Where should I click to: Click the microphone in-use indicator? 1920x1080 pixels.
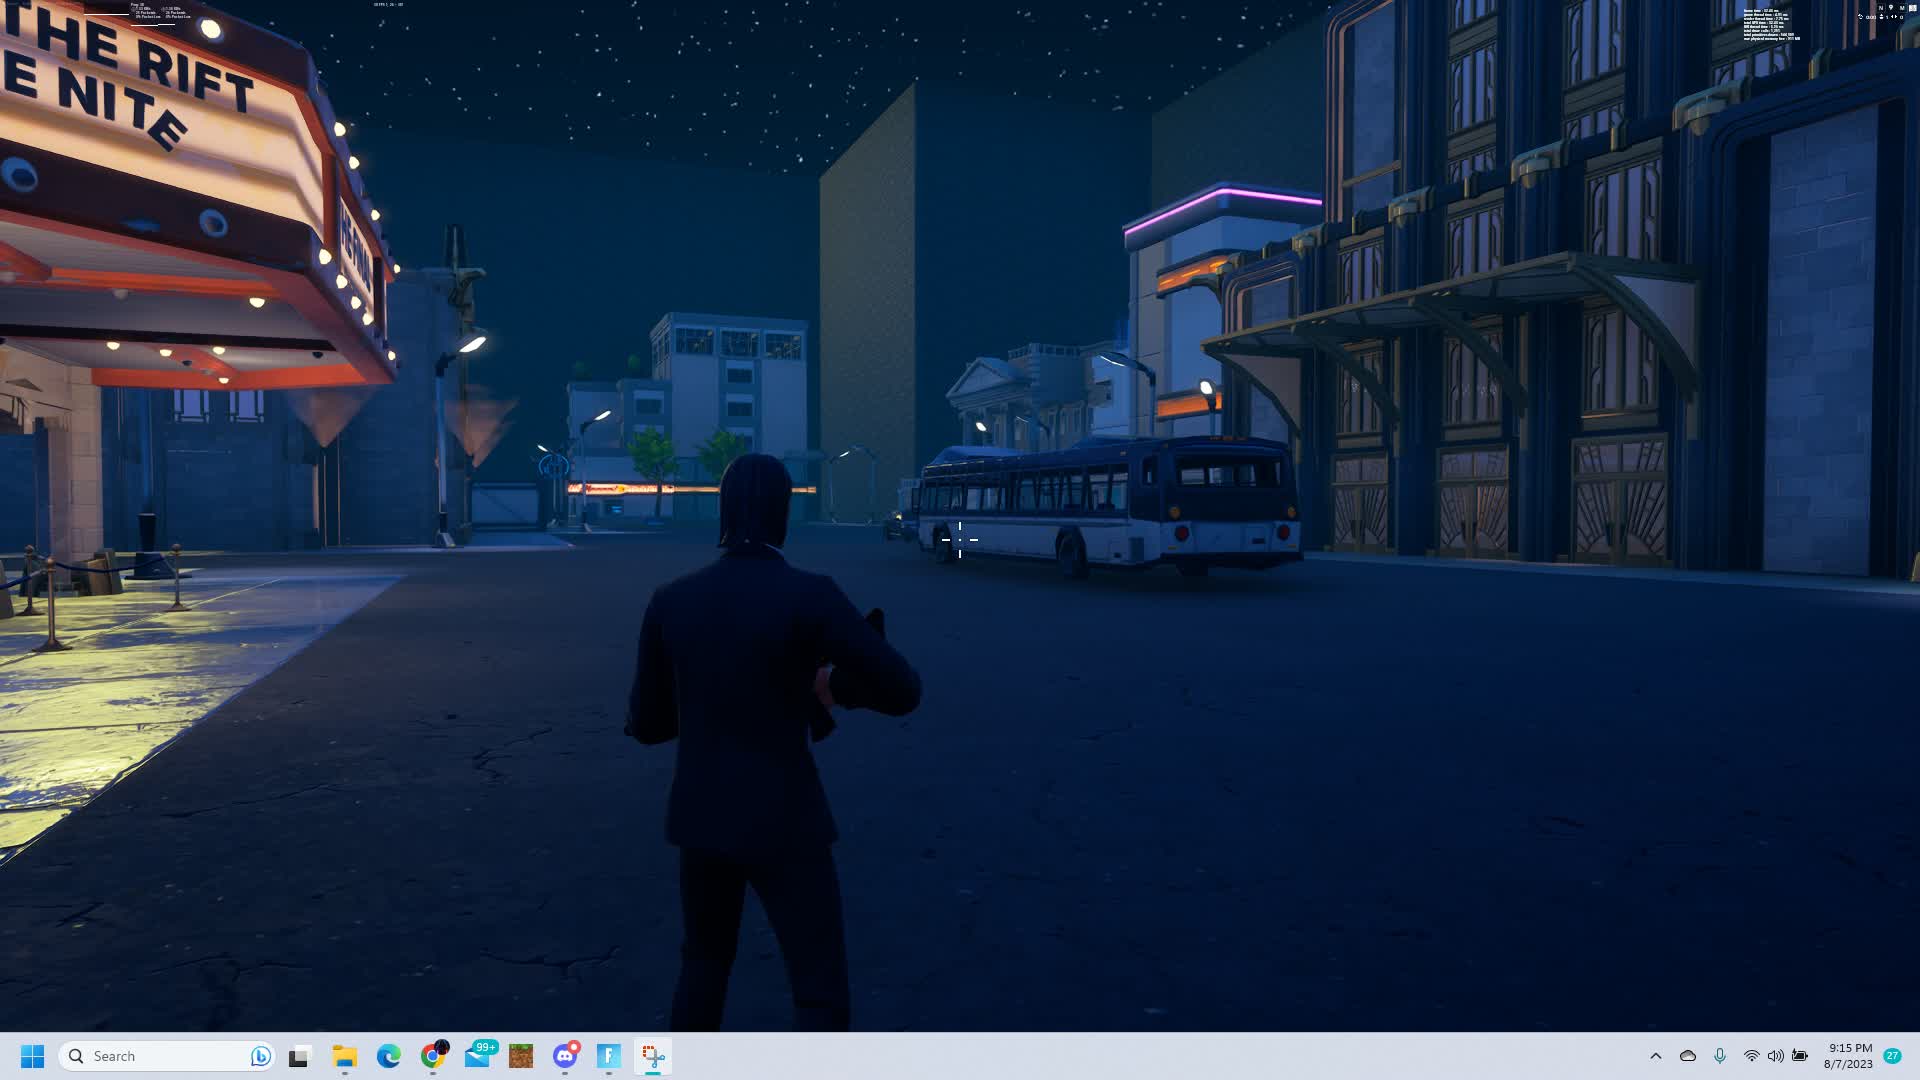(x=1720, y=1056)
